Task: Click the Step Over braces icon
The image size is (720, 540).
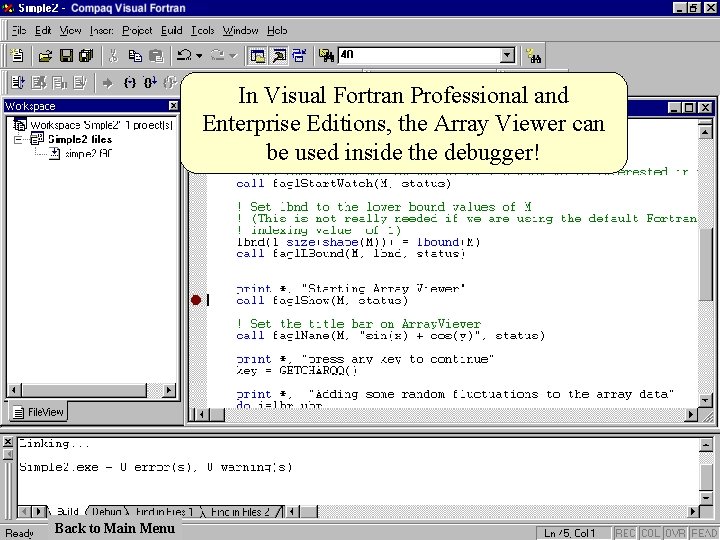Action: tap(150, 83)
